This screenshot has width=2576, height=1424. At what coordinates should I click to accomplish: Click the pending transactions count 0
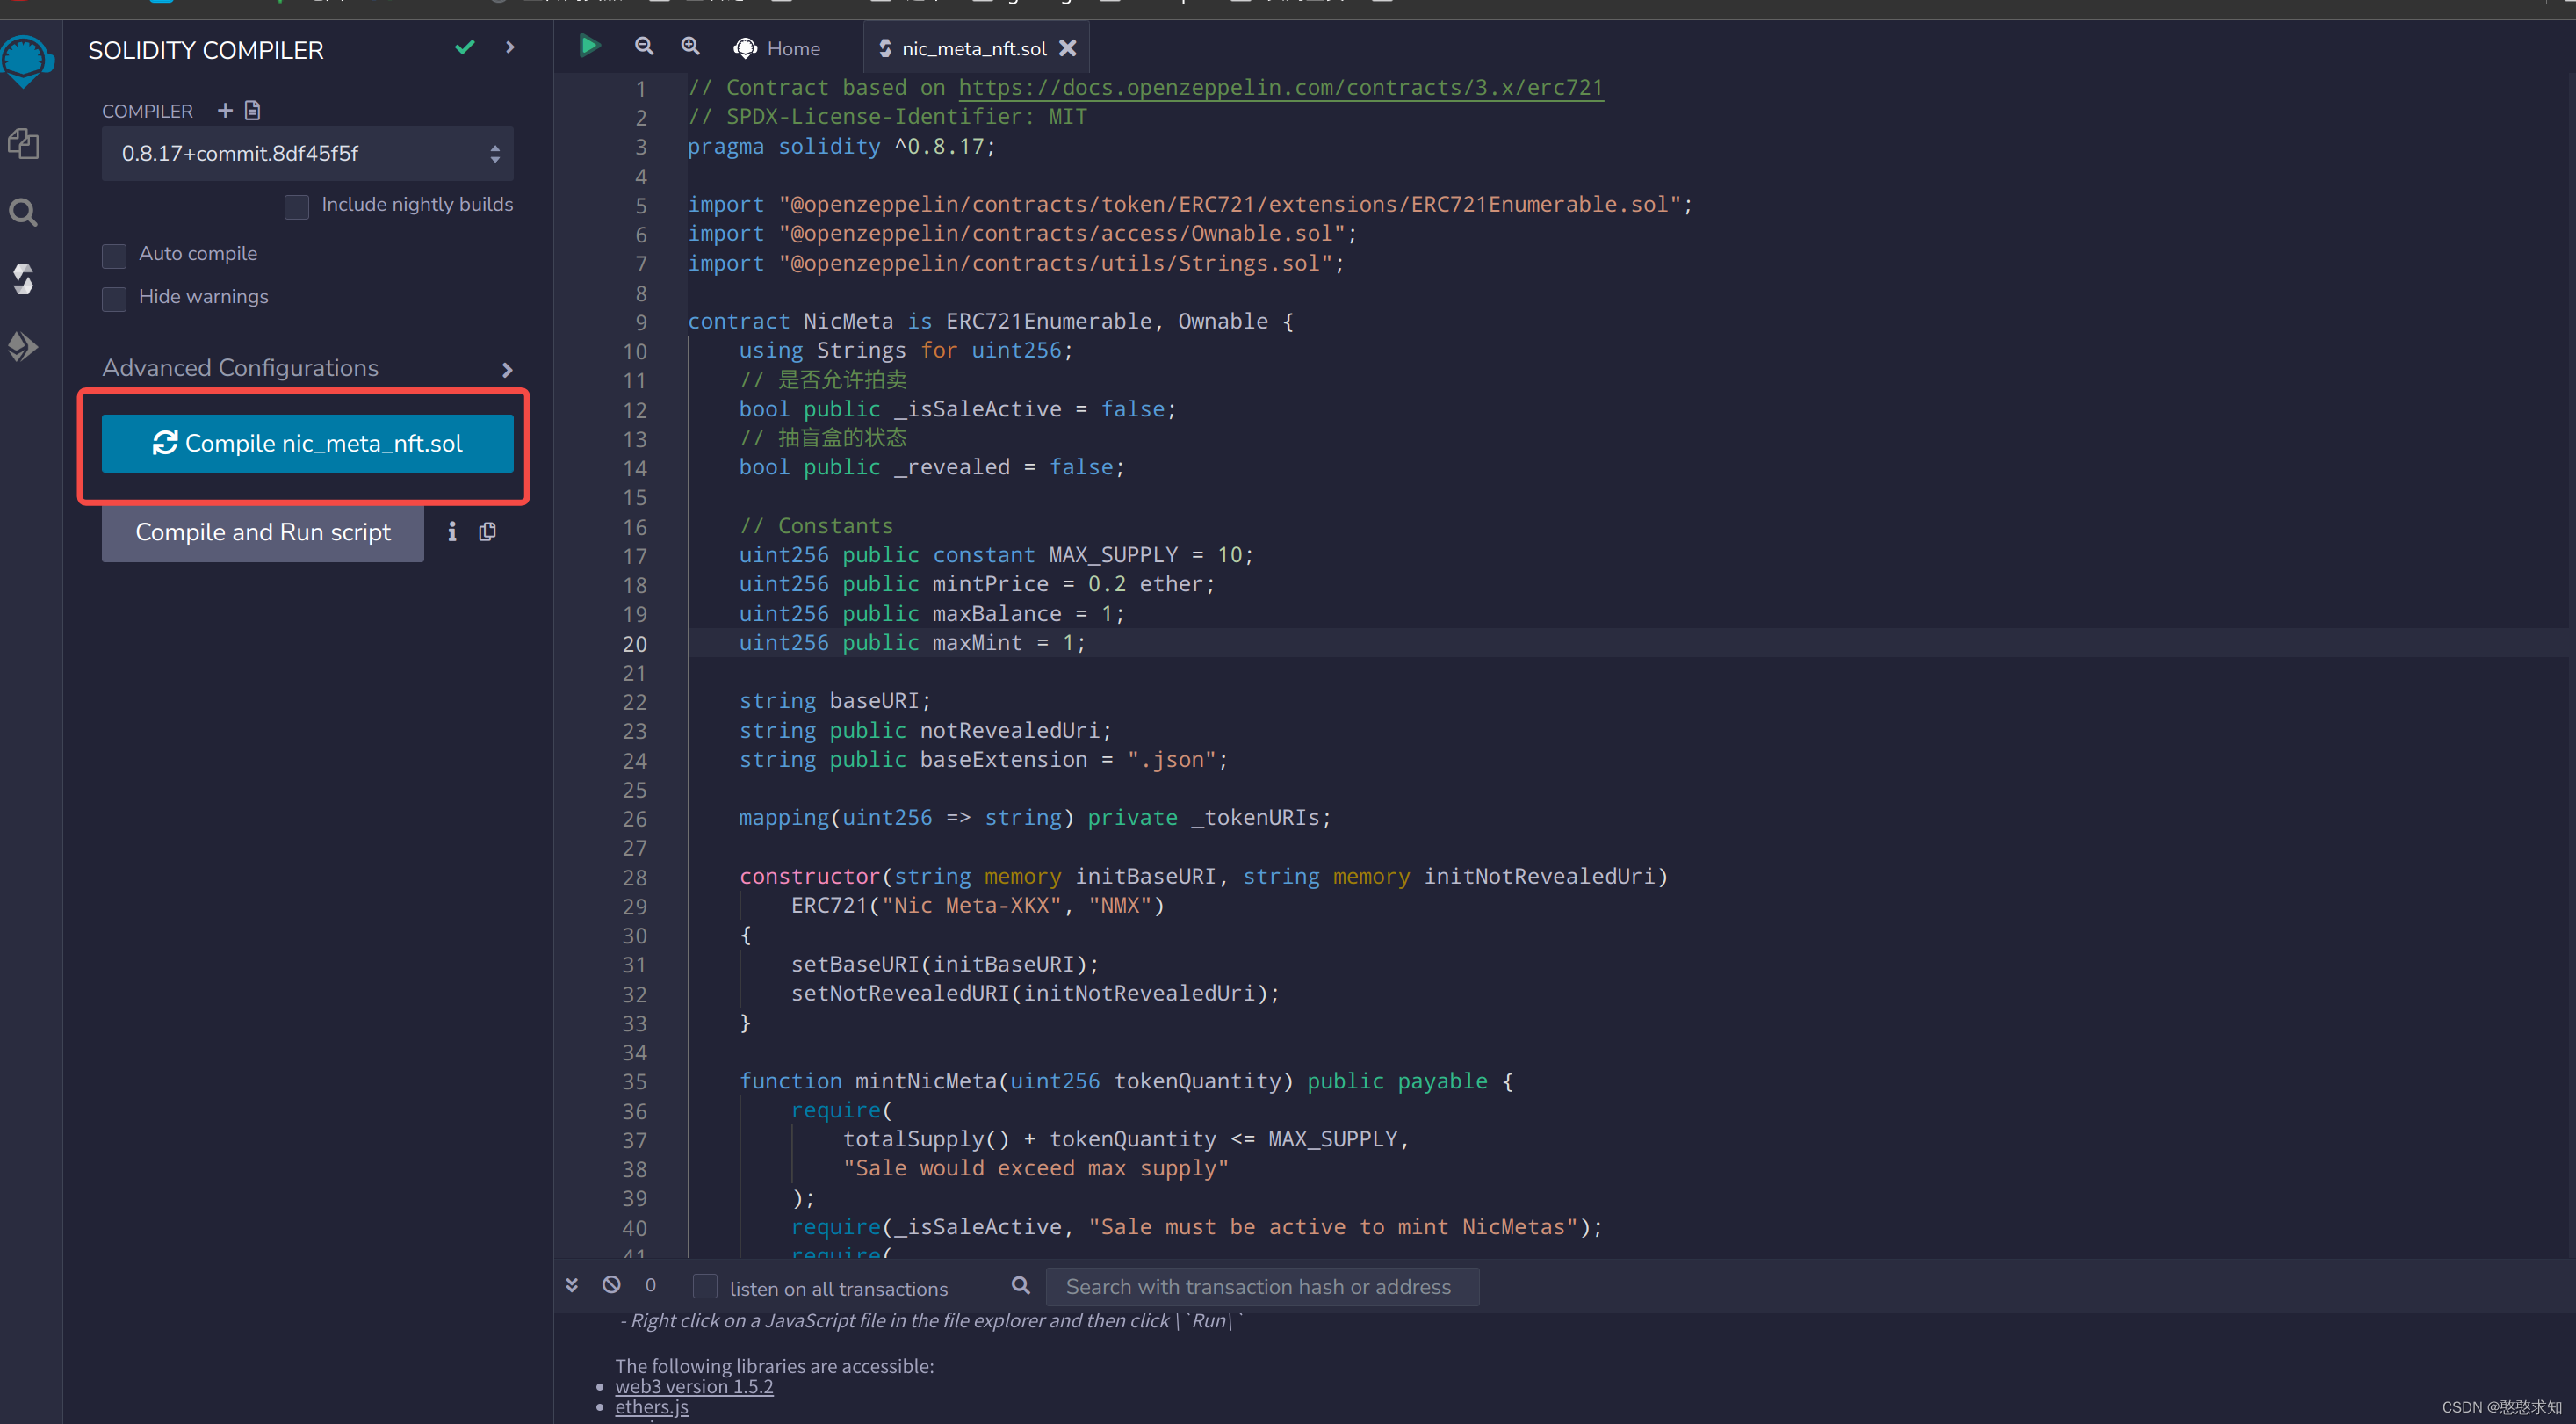[x=650, y=1285]
